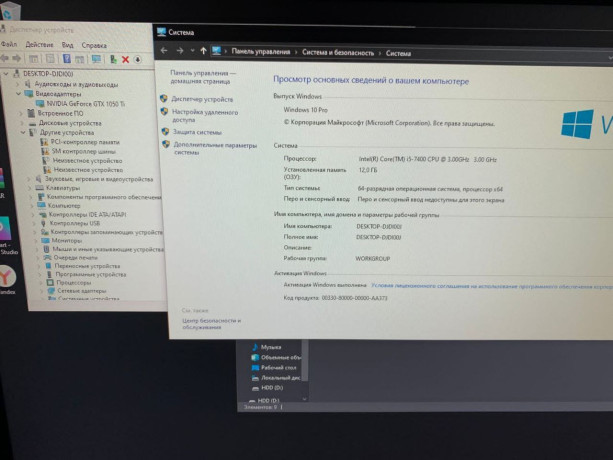613x460 pixels.
Task: Click the Защита системы shield link
Action: [196, 132]
